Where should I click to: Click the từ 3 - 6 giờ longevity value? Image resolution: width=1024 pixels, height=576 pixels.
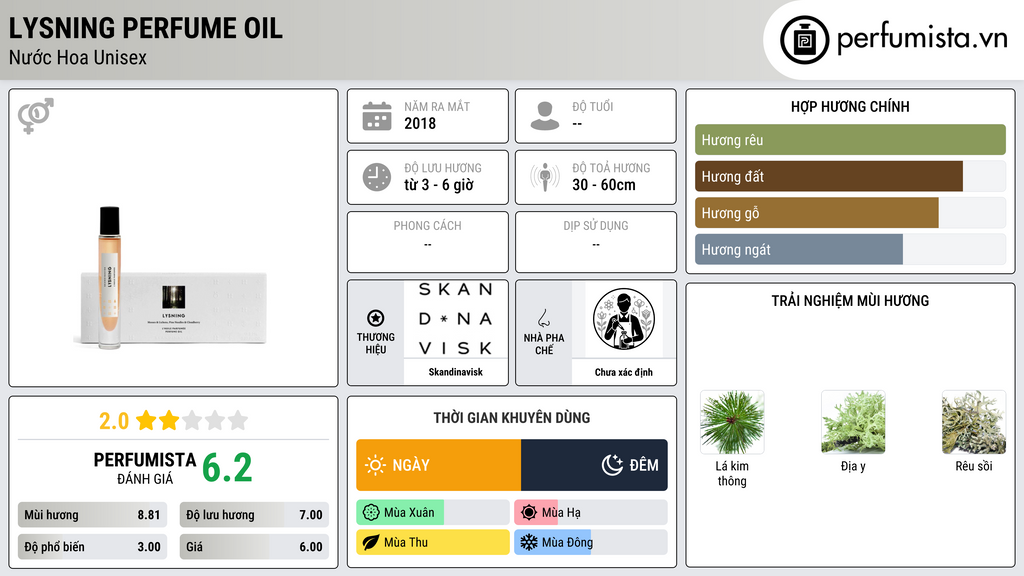(439, 185)
